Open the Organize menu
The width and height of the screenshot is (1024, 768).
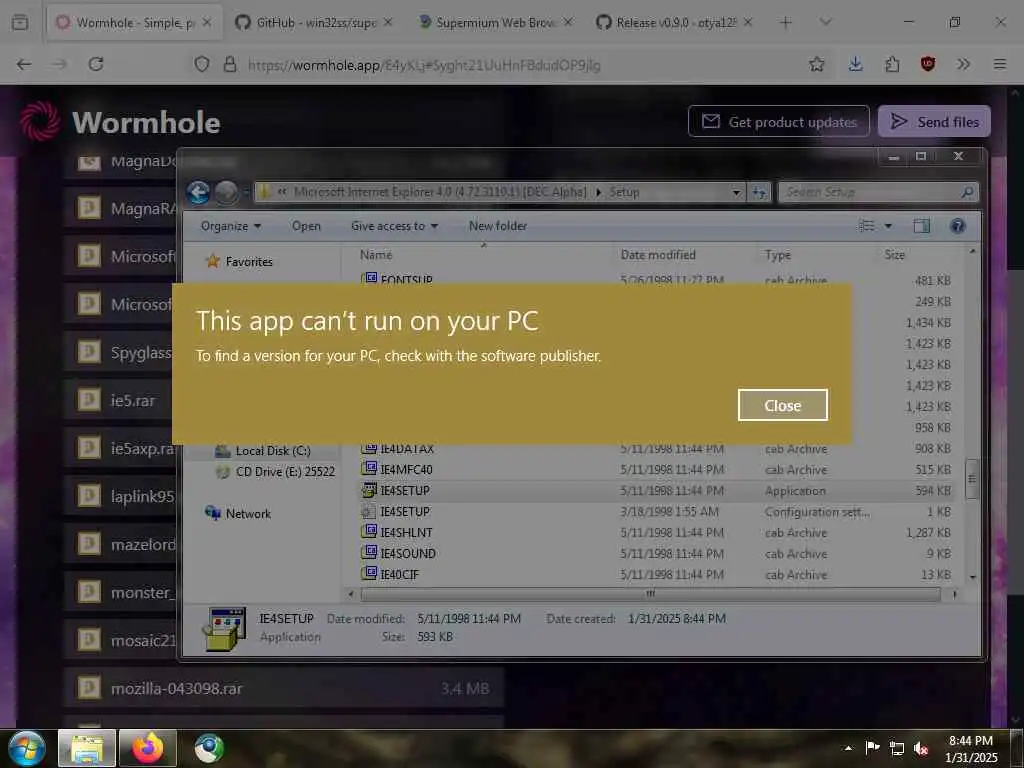pyautogui.click(x=231, y=226)
